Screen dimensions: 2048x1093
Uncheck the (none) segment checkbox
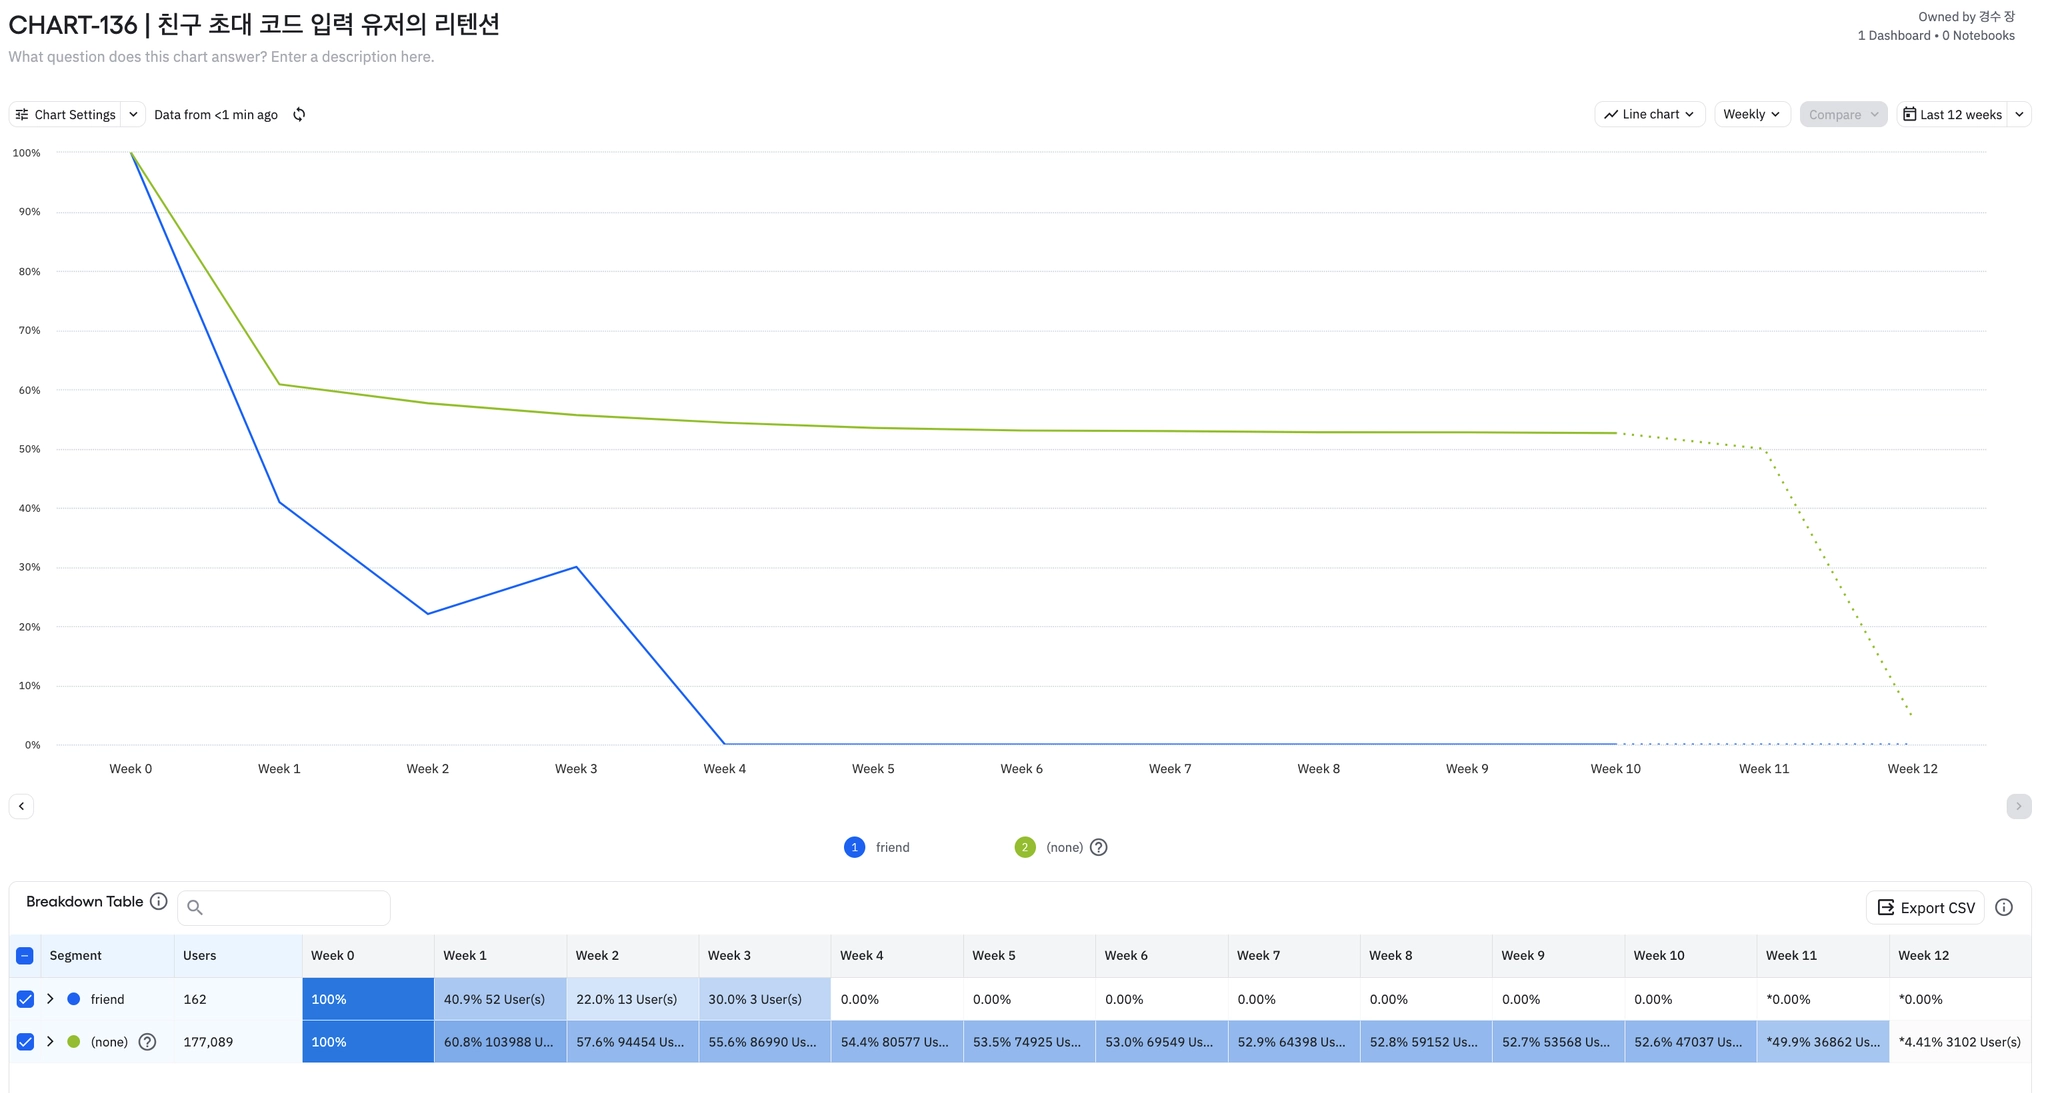point(26,1042)
